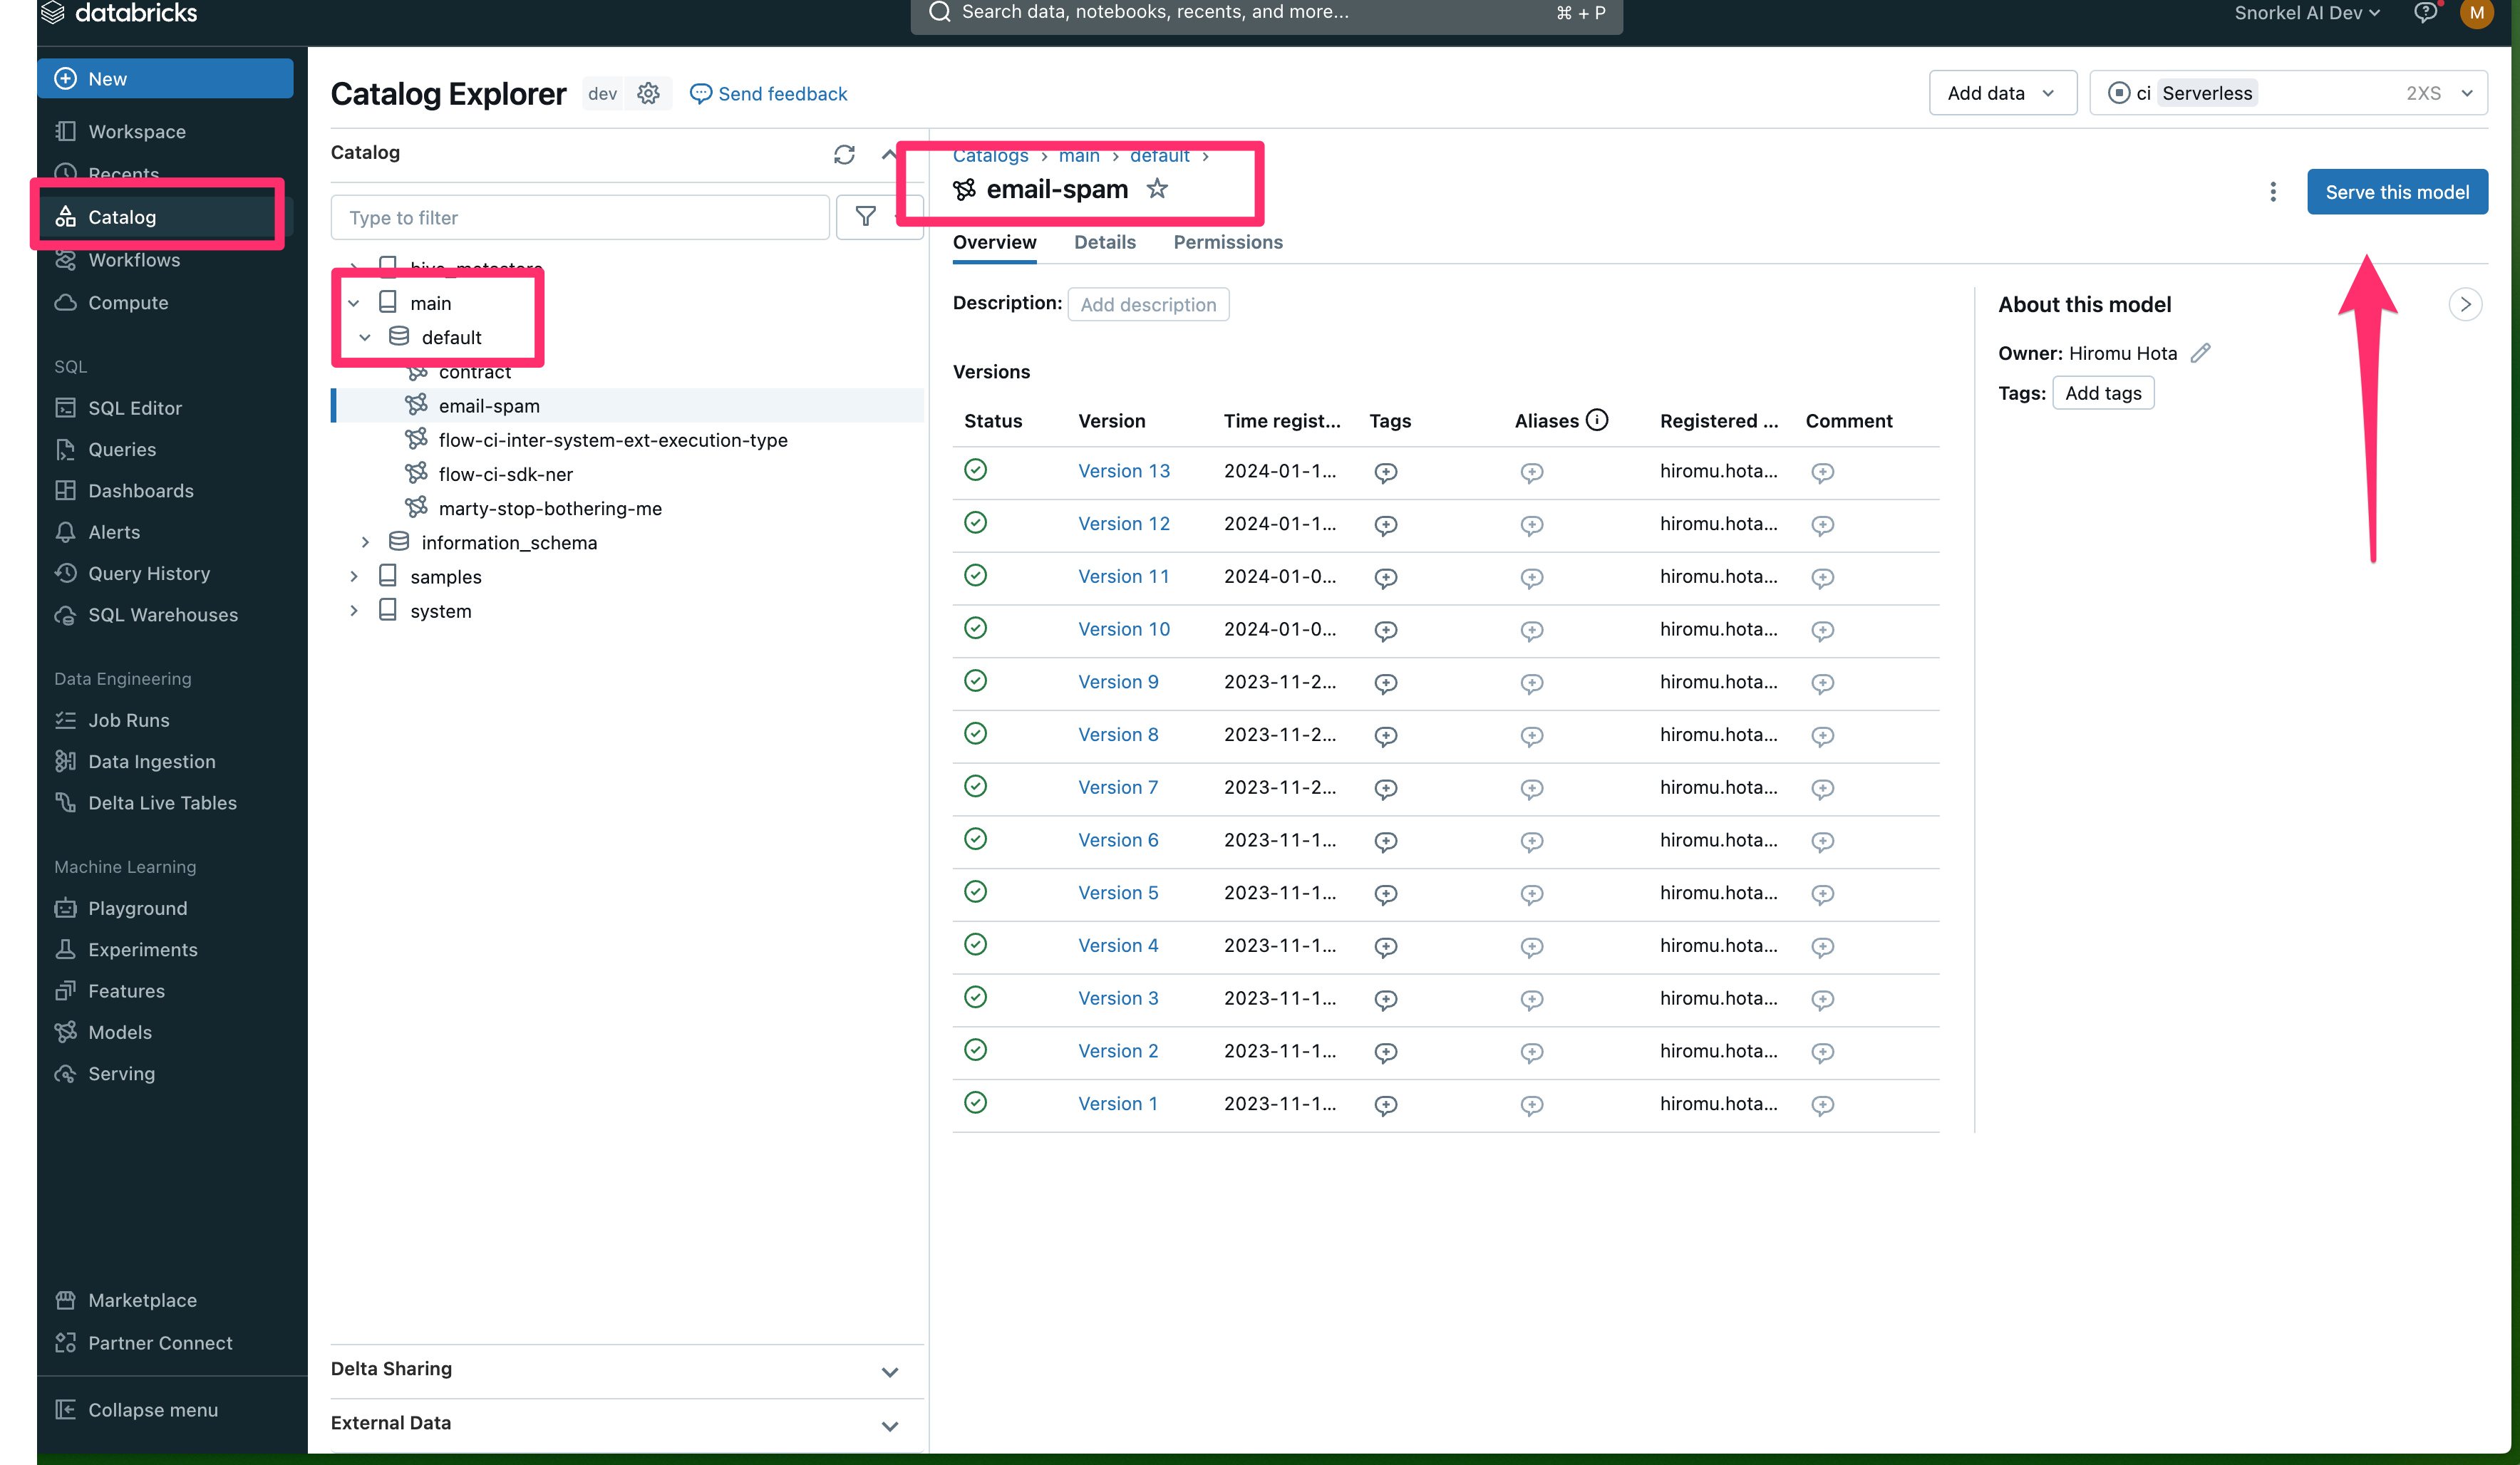Click the Aliases info icon
The image size is (2520, 1465).
1598,420
